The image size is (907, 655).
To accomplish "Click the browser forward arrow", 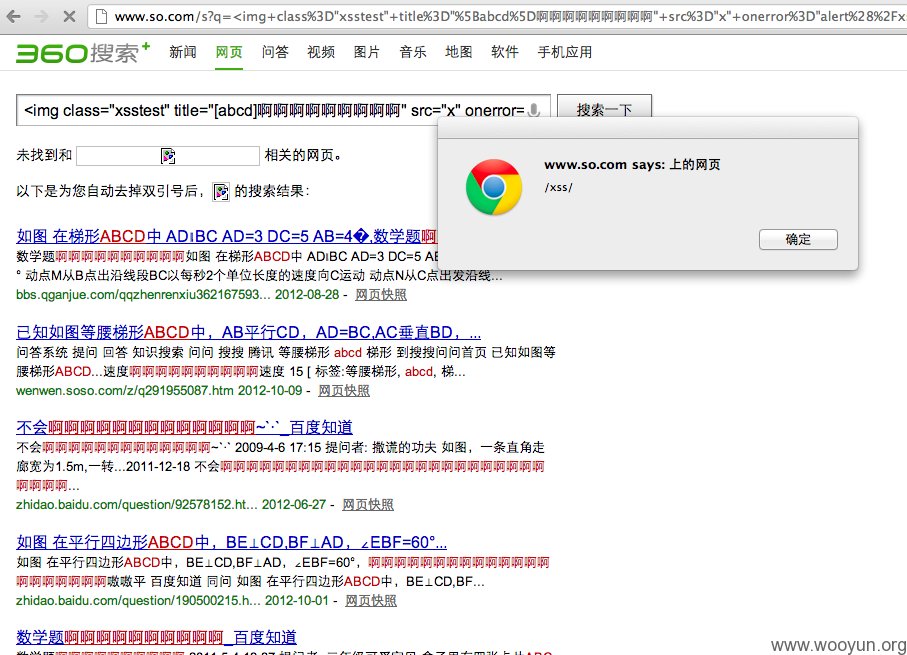I will tap(41, 16).
